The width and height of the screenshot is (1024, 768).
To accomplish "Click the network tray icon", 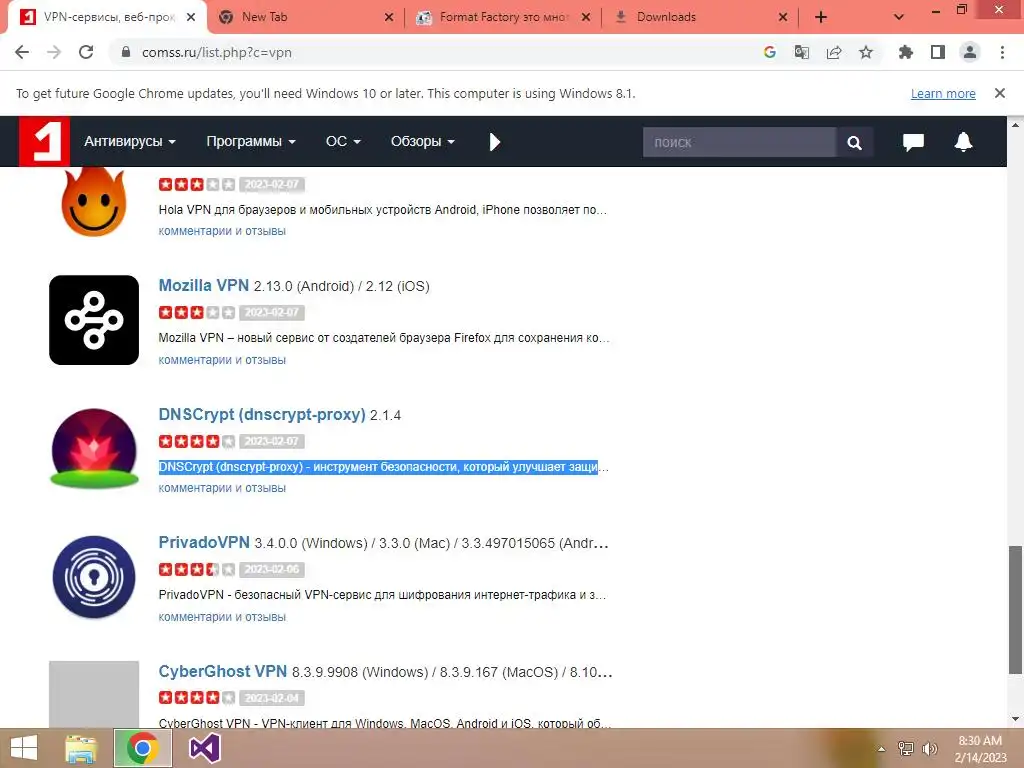I will (906, 749).
